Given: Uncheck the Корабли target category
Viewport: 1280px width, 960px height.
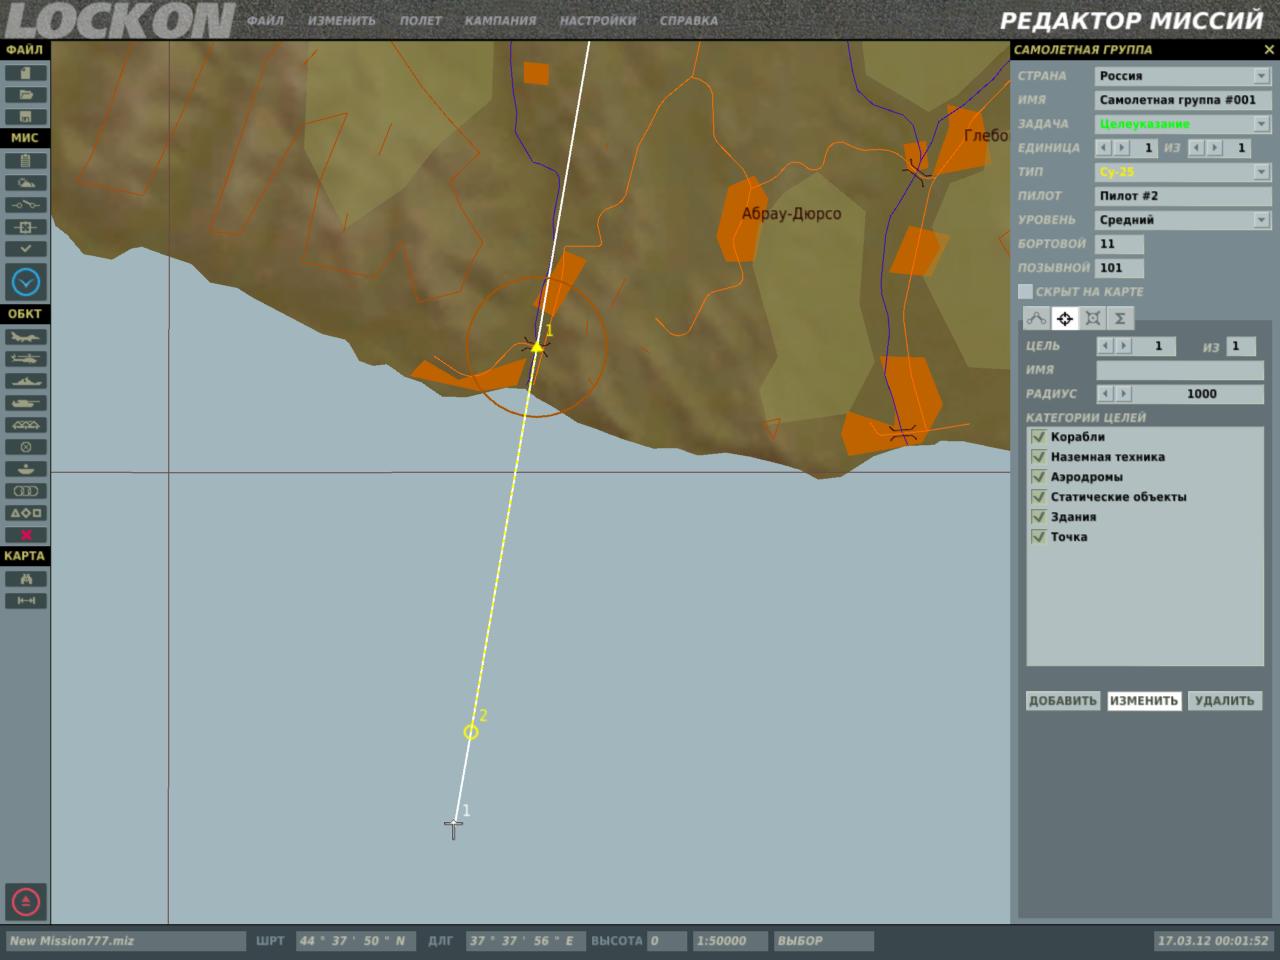Looking at the screenshot, I should click(x=1038, y=437).
